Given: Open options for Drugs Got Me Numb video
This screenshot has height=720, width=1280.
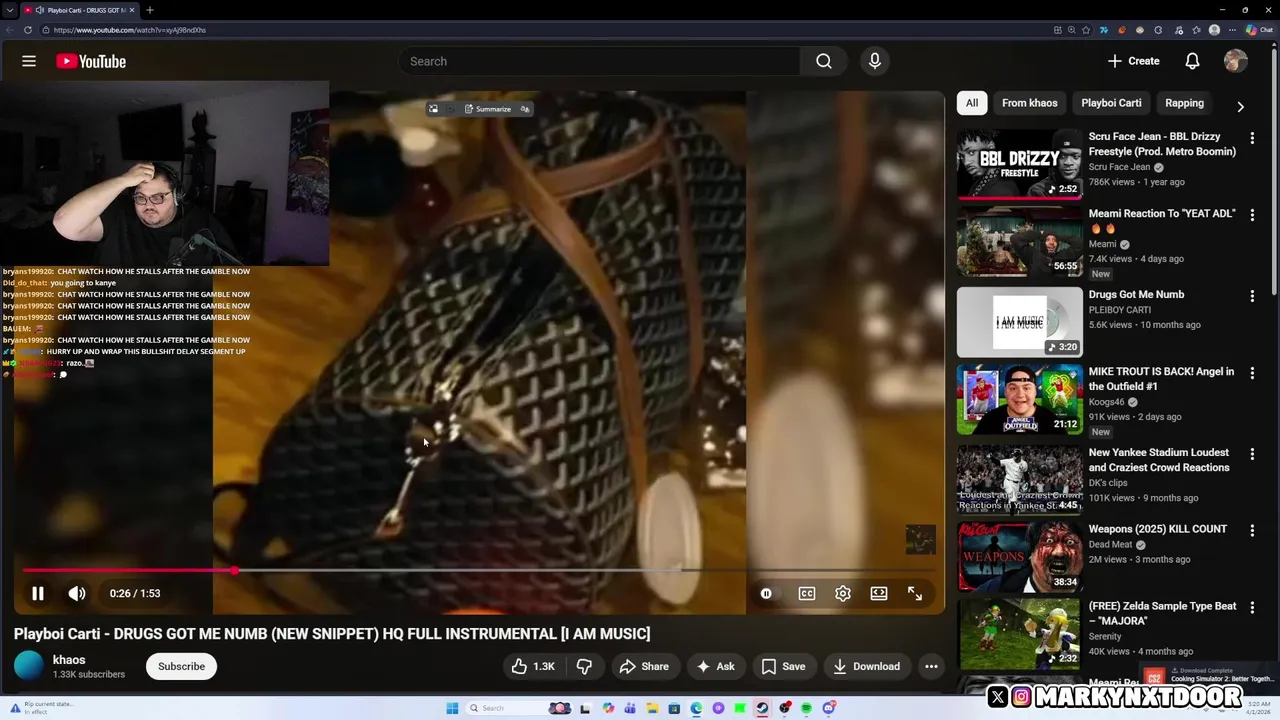Looking at the screenshot, I should 1252,296.
